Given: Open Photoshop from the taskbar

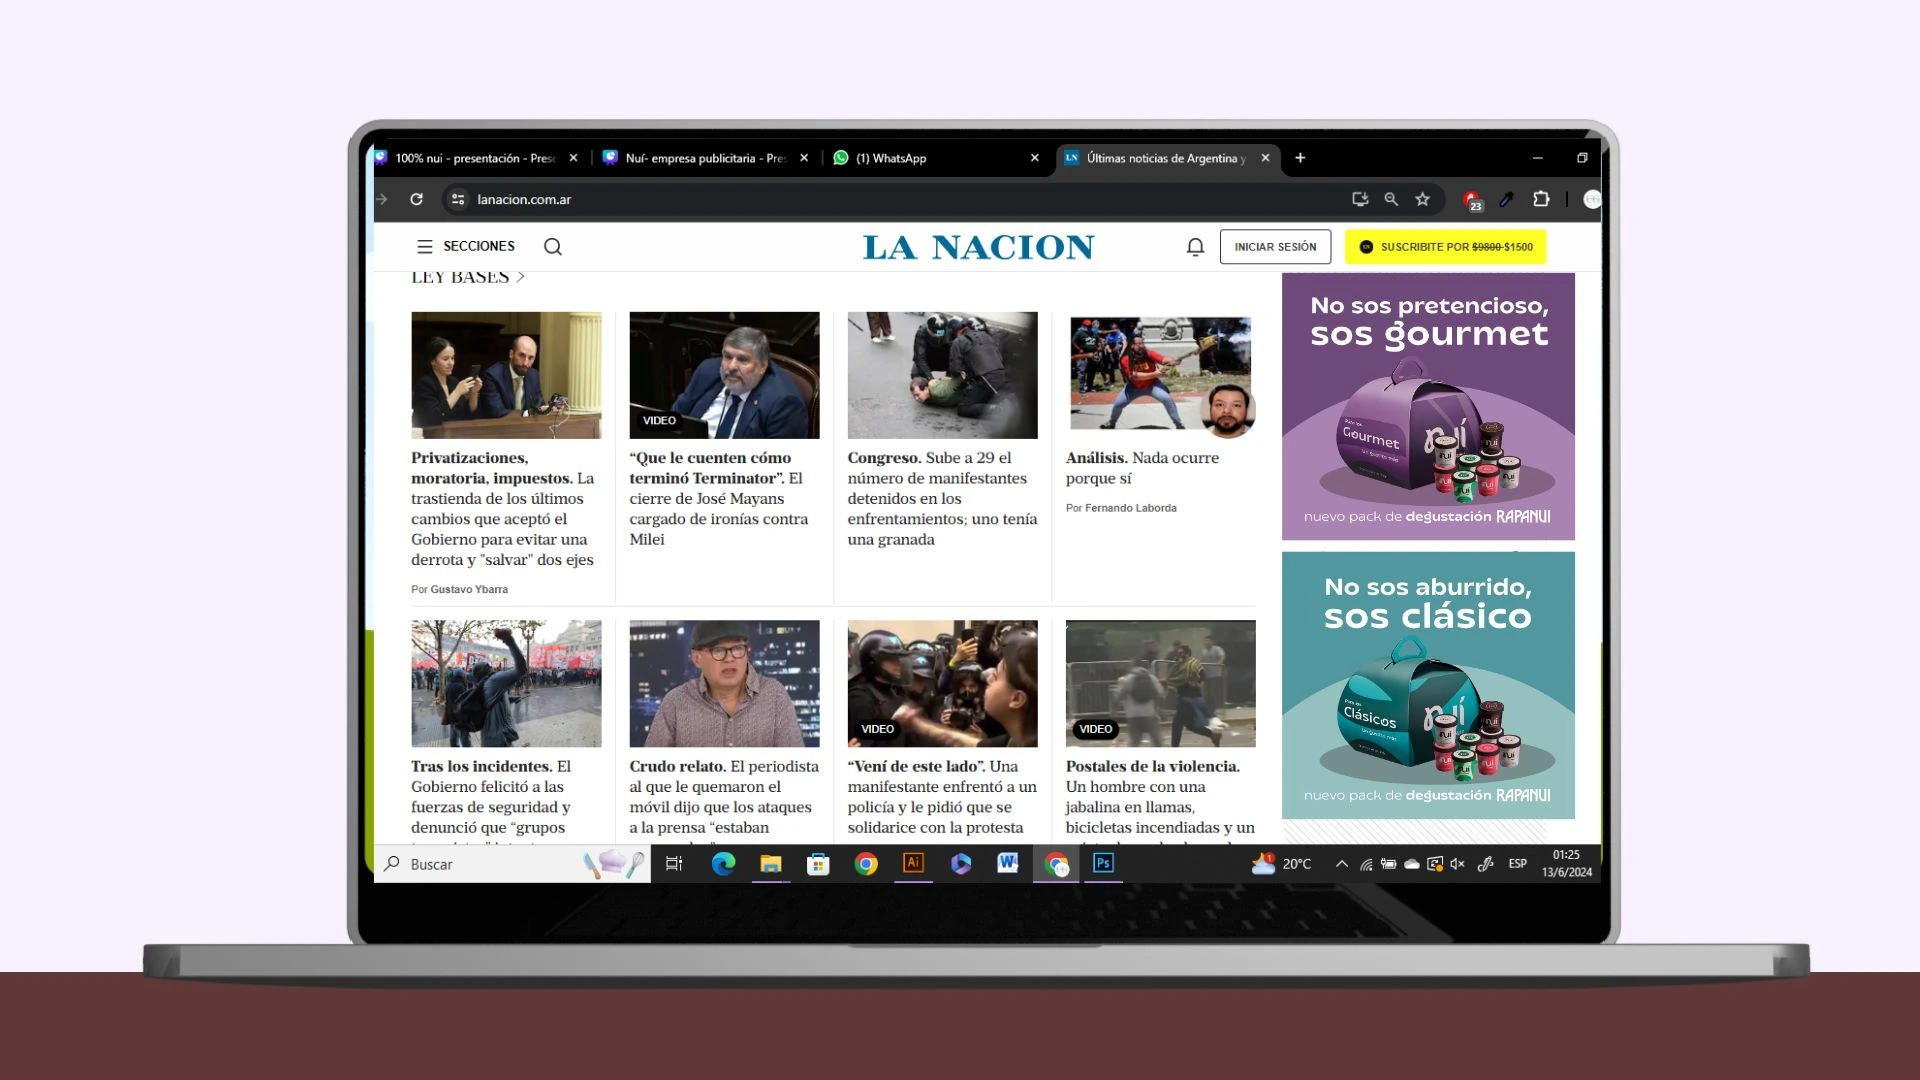Looking at the screenshot, I should tap(1103, 863).
